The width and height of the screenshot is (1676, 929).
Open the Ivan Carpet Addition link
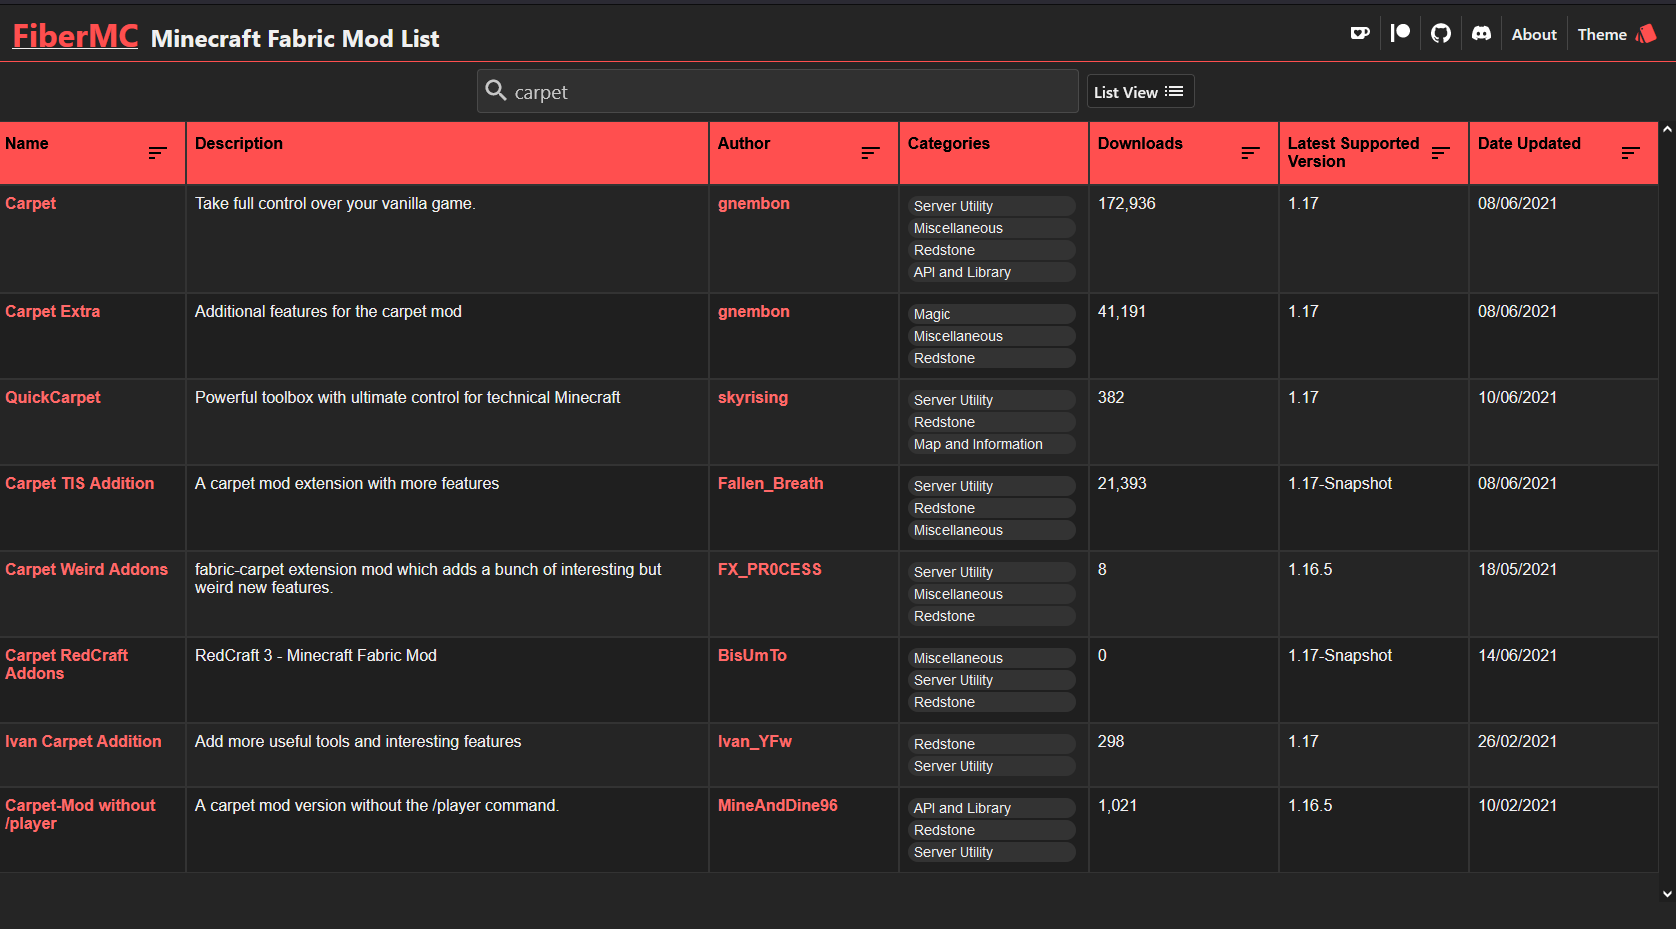[x=83, y=741]
